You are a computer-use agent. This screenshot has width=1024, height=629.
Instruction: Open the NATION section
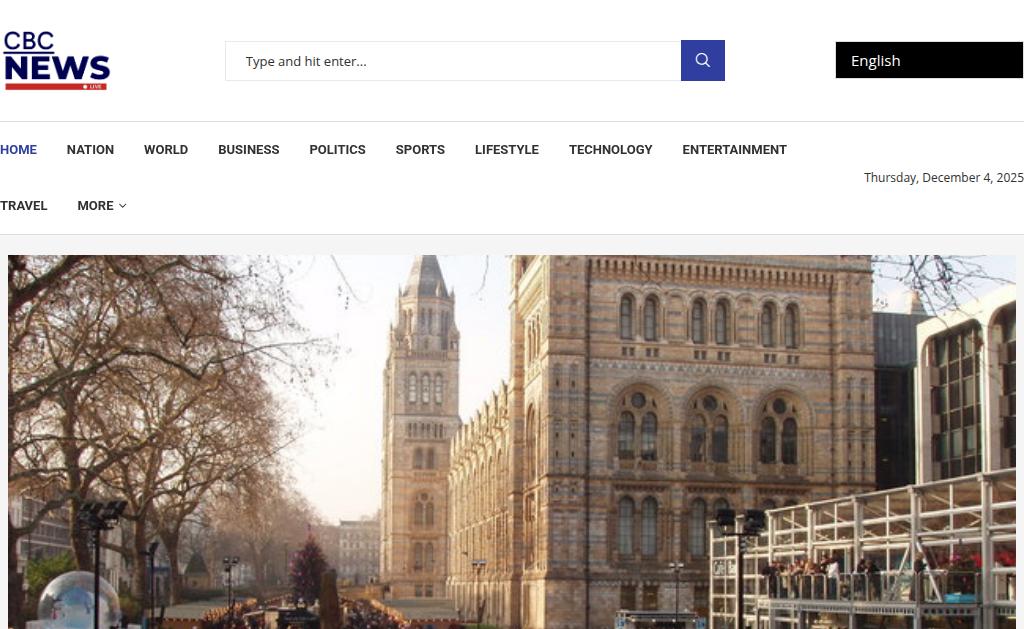(x=90, y=150)
